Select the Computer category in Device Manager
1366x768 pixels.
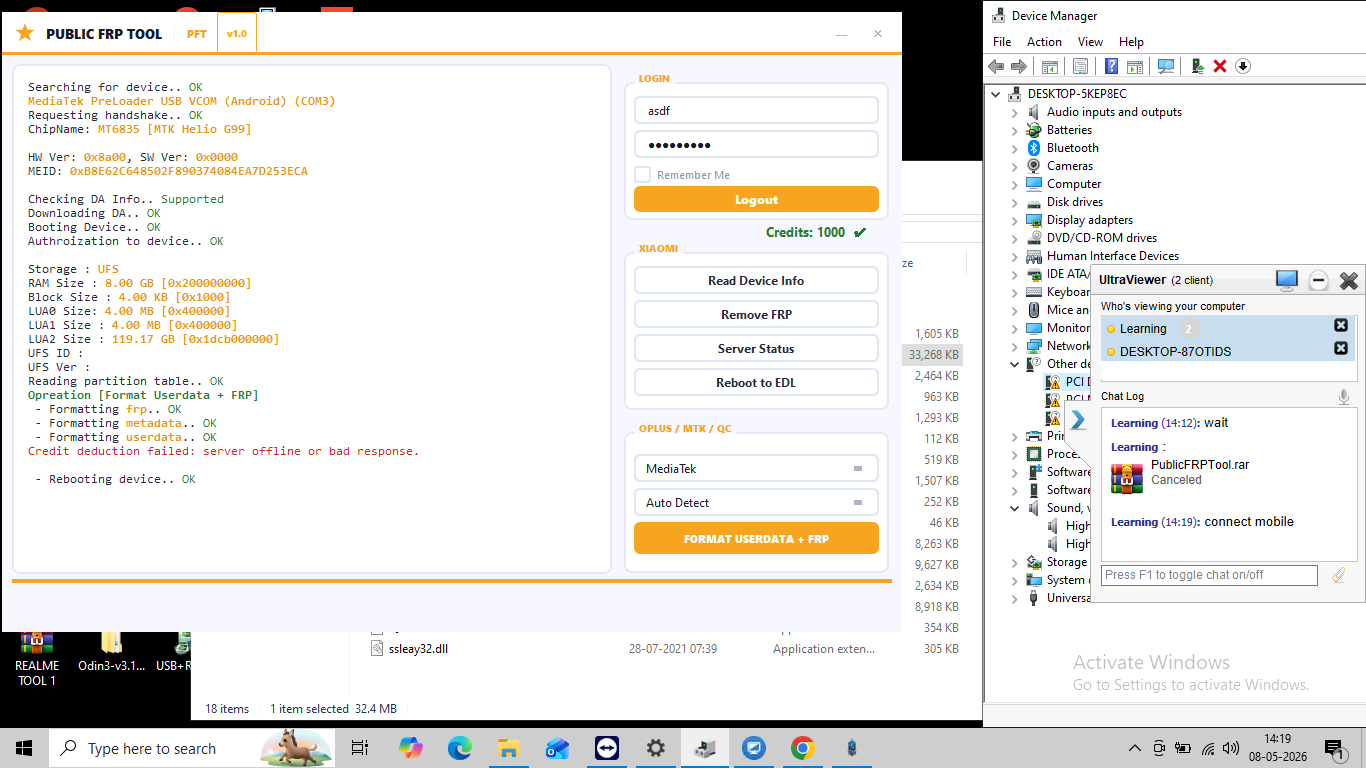(1073, 184)
